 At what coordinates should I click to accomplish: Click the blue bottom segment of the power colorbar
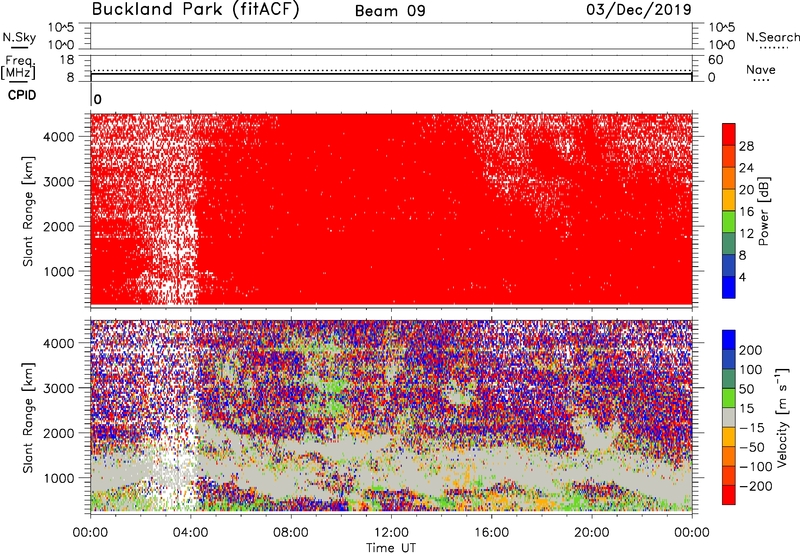tap(729, 287)
